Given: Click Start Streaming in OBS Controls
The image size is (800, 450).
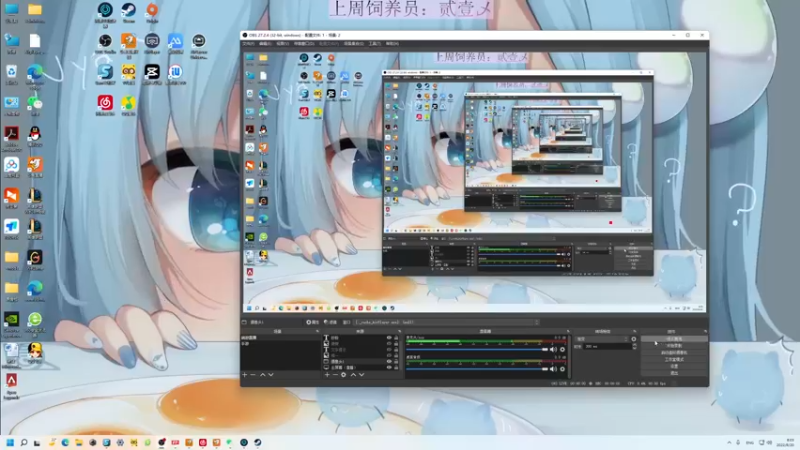Looking at the screenshot, I should pyautogui.click(x=673, y=339).
